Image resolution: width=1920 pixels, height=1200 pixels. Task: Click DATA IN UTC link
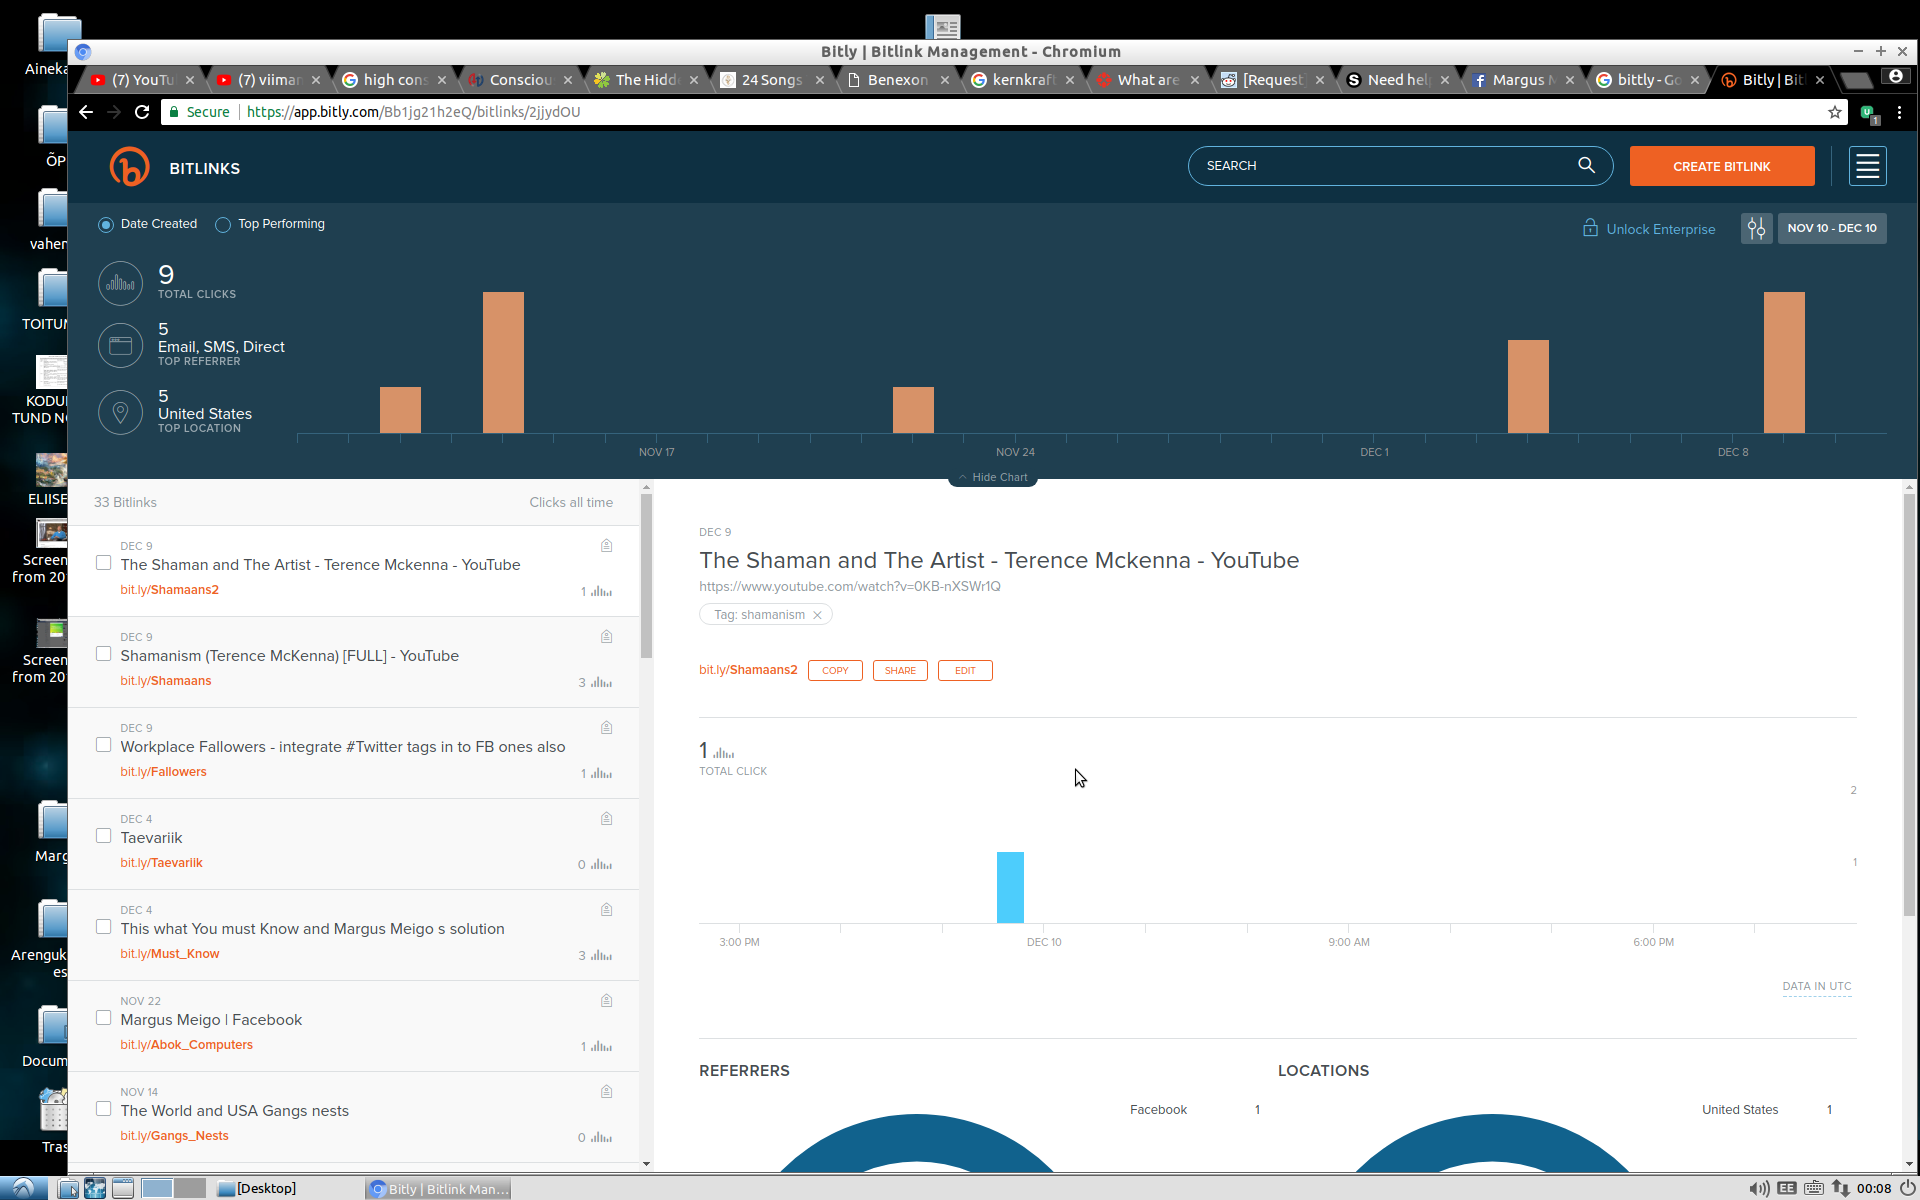point(1817,986)
